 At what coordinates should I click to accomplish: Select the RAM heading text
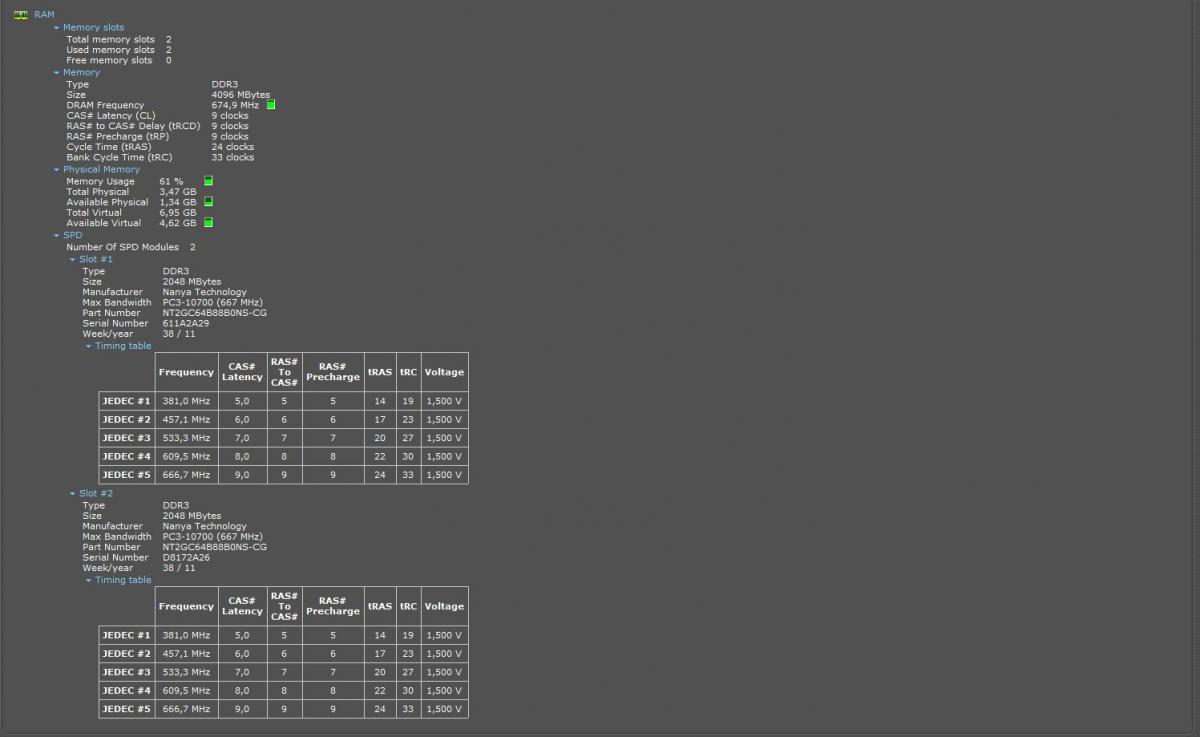[44, 15]
